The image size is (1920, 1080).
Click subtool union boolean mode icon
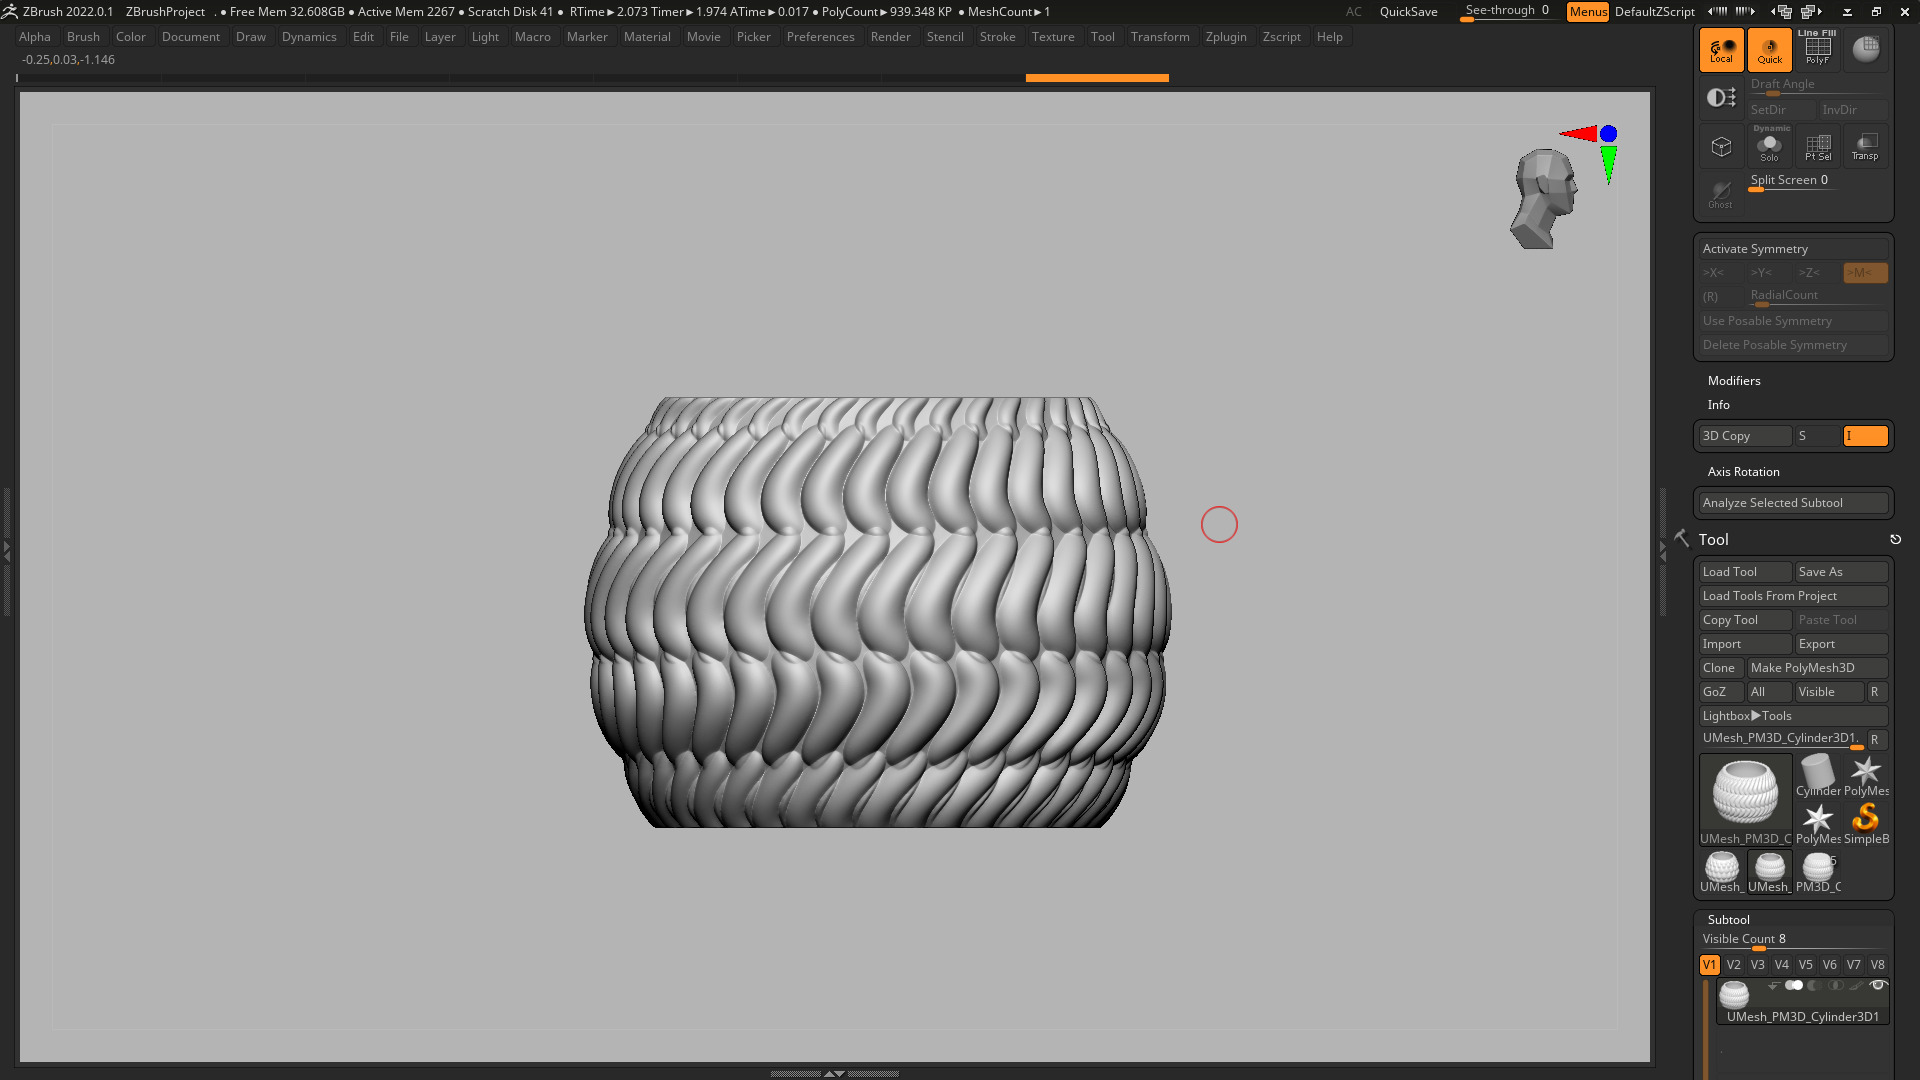coord(1794,986)
